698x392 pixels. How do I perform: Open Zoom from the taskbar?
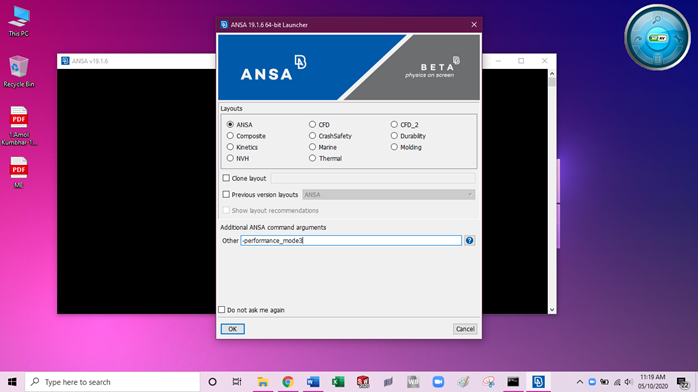[x=438, y=382]
